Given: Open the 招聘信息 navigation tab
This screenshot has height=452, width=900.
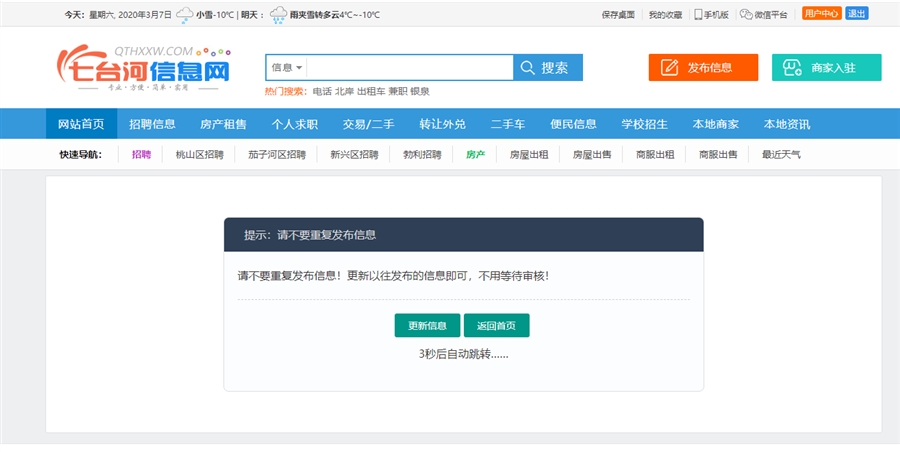Looking at the screenshot, I should click(152, 124).
